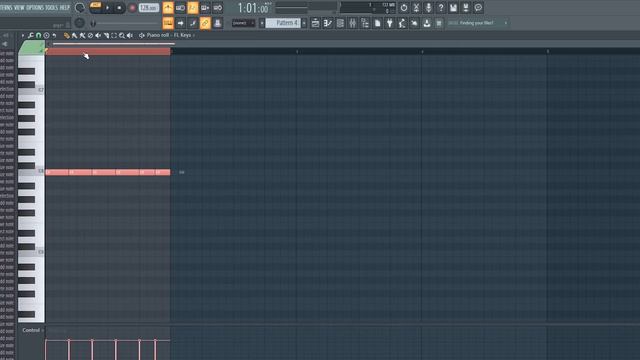Toggle wait for input before recording
The image size is (640, 360).
click(x=180, y=8)
